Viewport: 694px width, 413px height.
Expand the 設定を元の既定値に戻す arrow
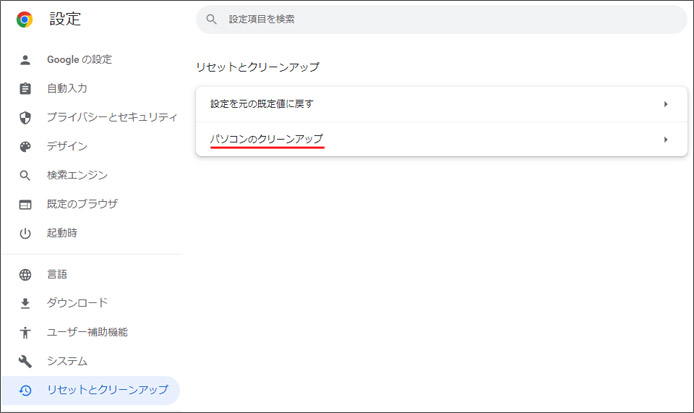665,104
